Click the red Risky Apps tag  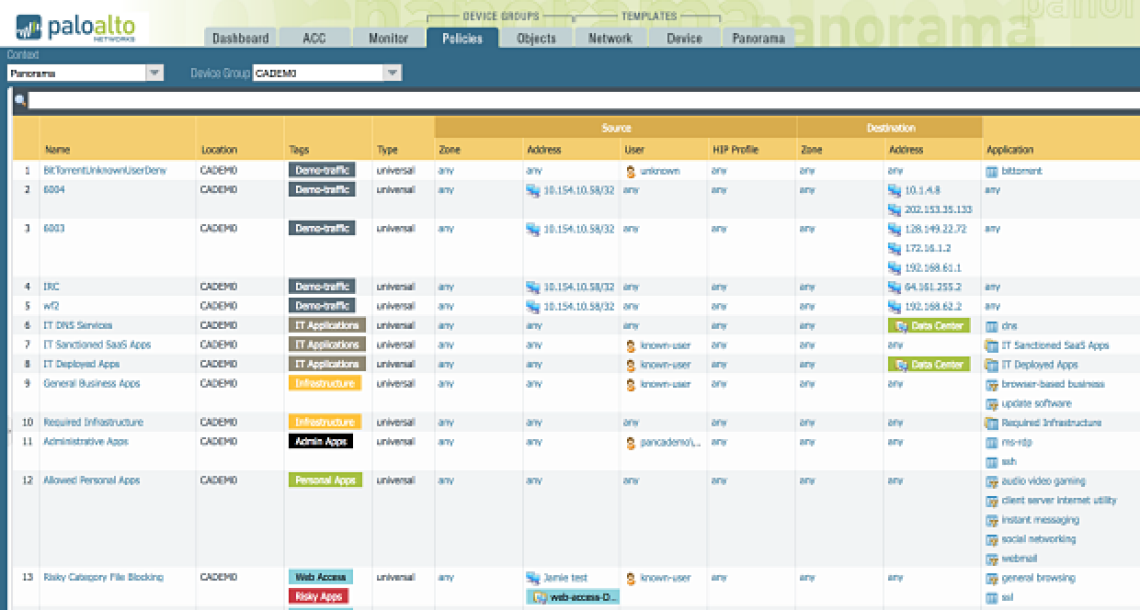(x=320, y=597)
